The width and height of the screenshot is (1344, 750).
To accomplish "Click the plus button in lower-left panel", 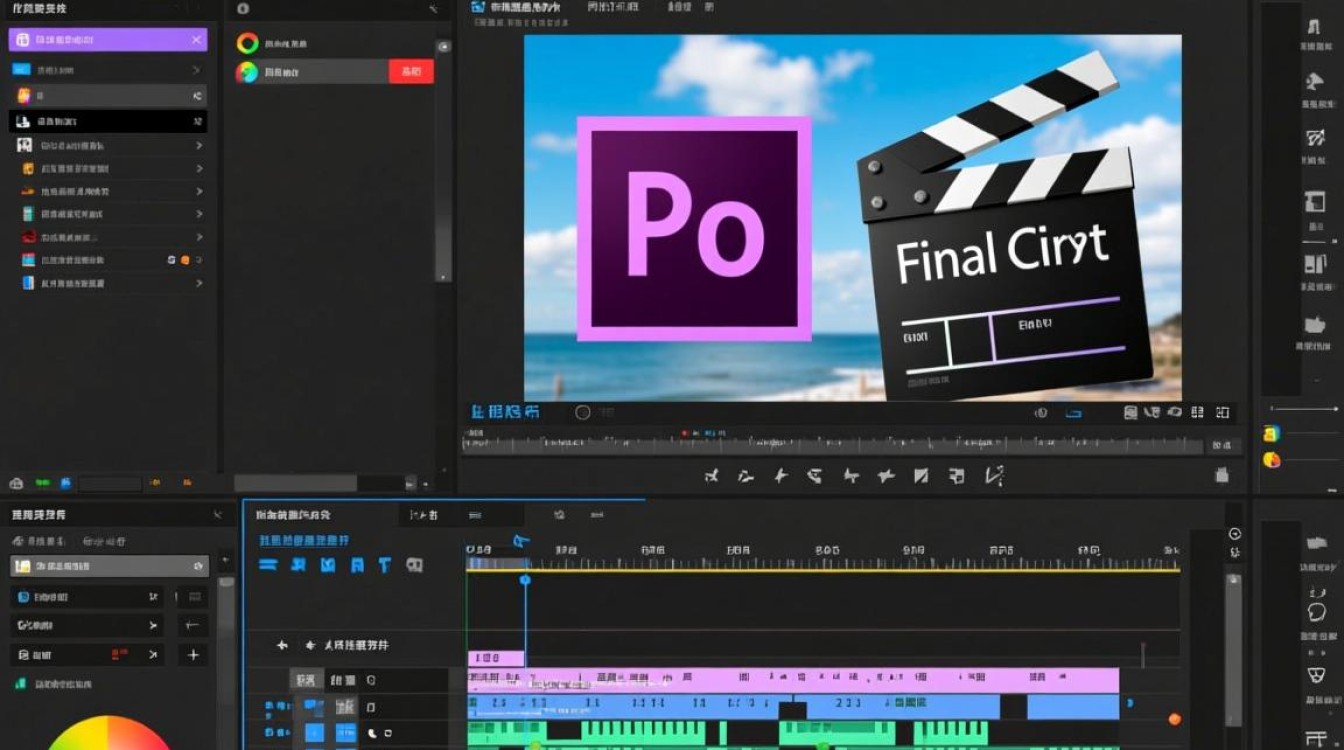I will 193,655.
